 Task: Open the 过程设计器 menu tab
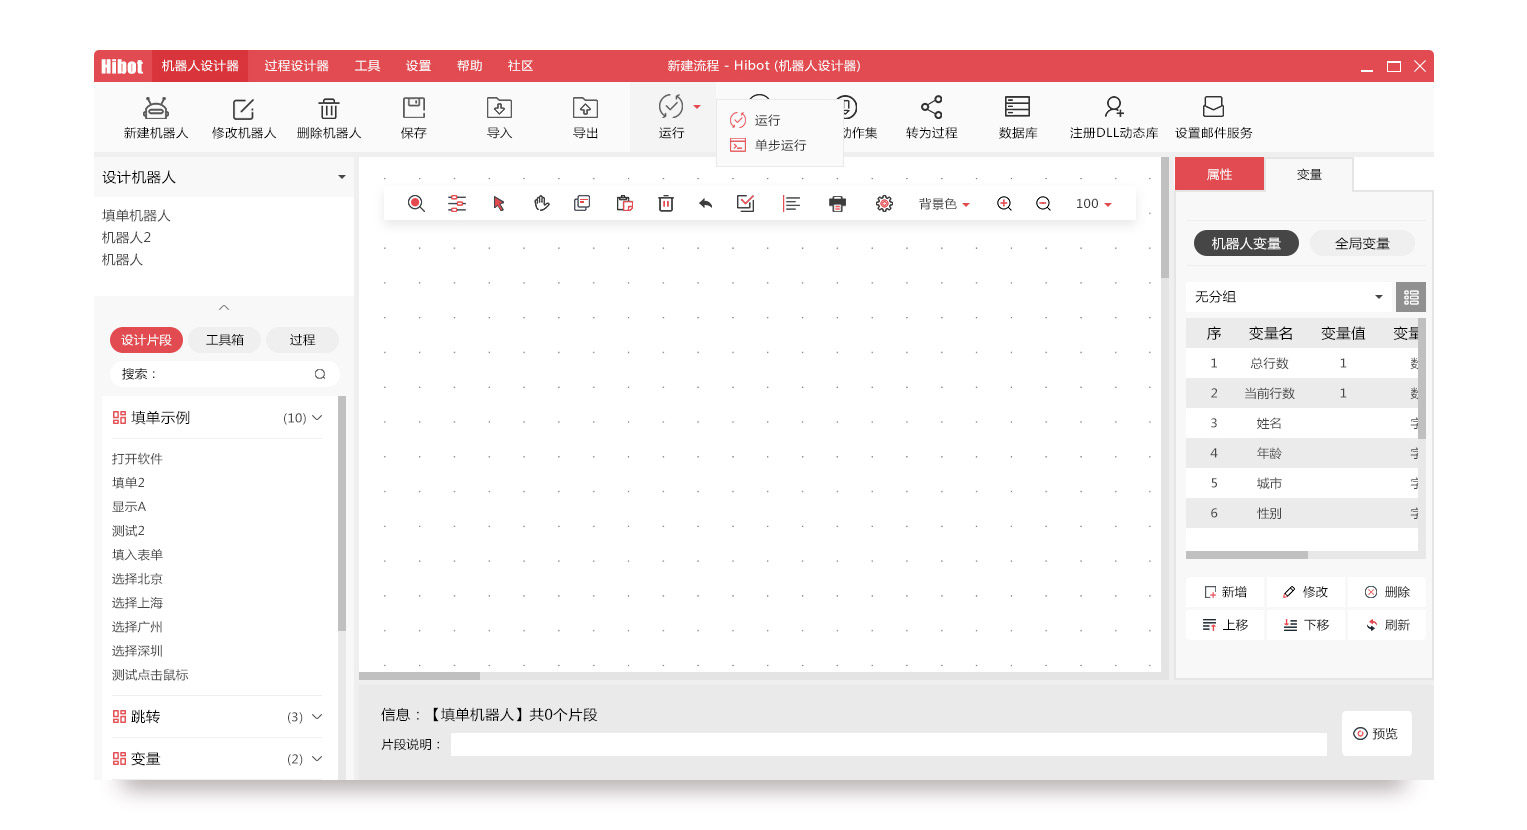(x=296, y=66)
